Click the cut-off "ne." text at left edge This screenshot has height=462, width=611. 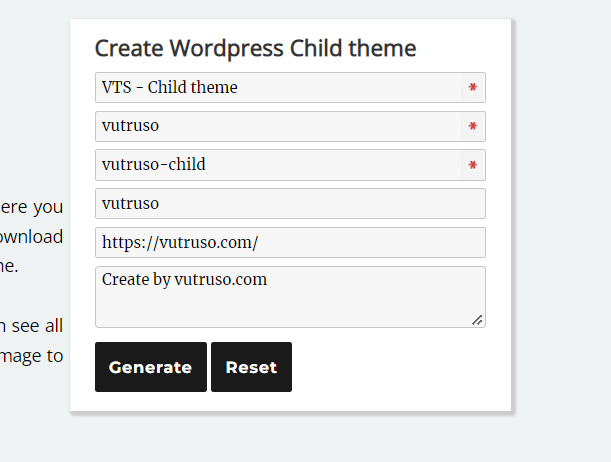point(9,266)
